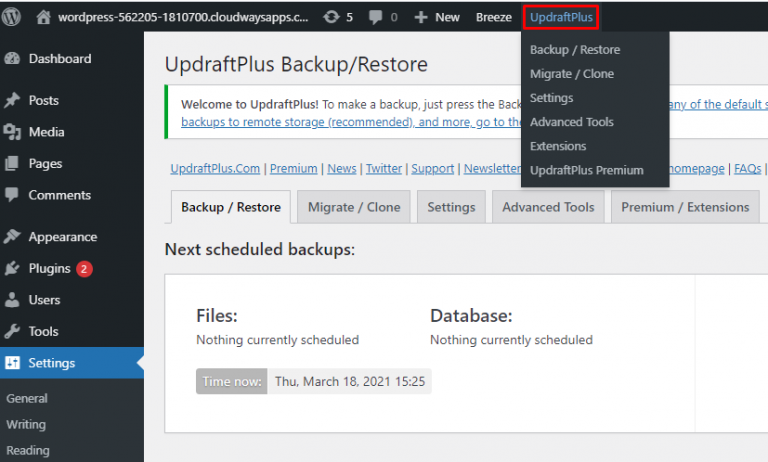Click the home icon beside site name
The height and width of the screenshot is (462, 768).
[x=44, y=17]
